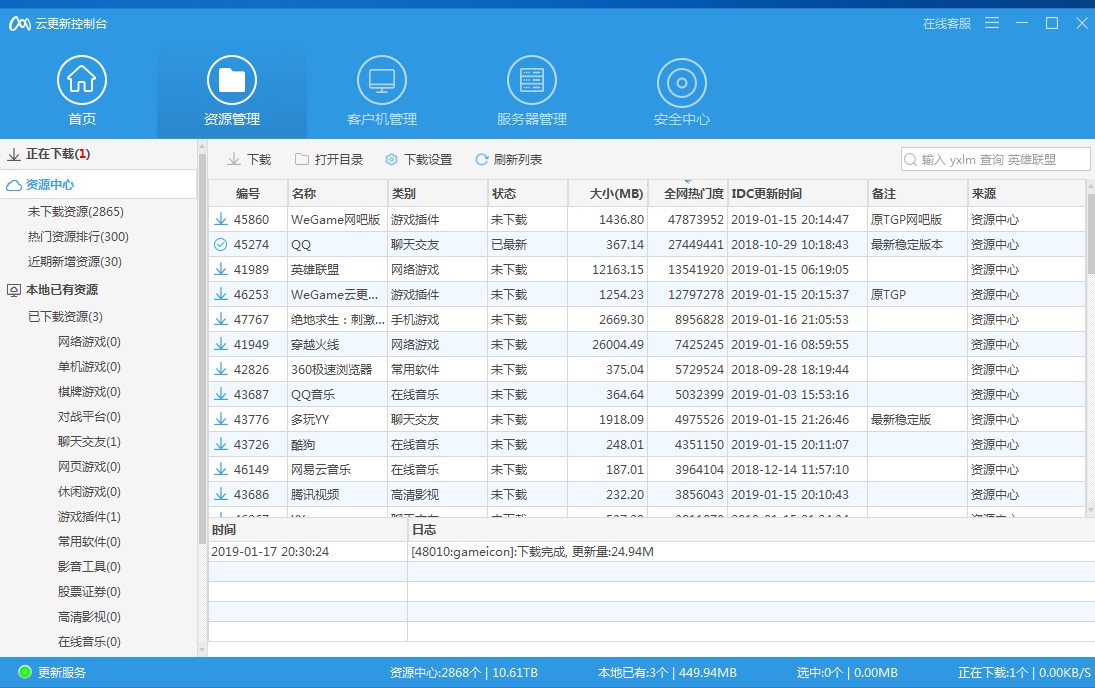This screenshot has width=1095, height=688.
Task: Click download icon for QQ音乐 row
Action: 221,395
